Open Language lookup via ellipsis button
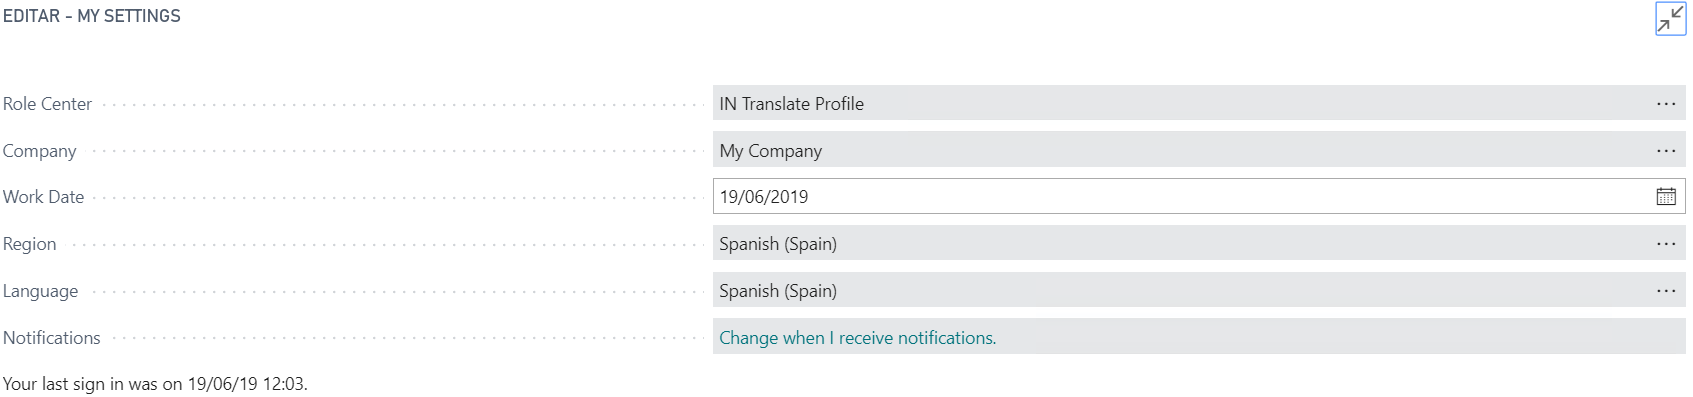This screenshot has height=397, width=1693. [1666, 291]
